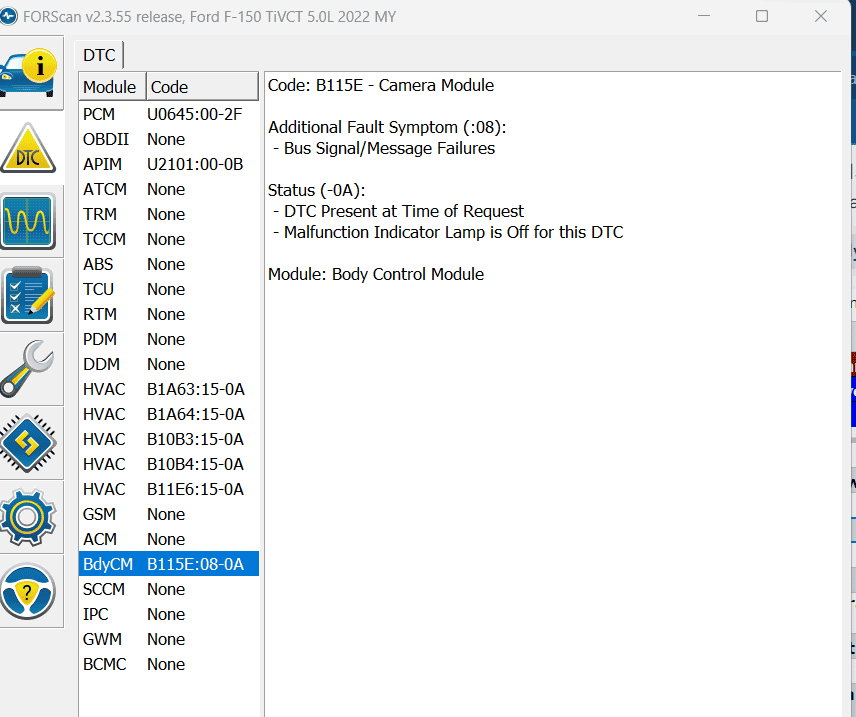Close the FORScan window
The width and height of the screenshot is (856, 717).
tap(821, 16)
